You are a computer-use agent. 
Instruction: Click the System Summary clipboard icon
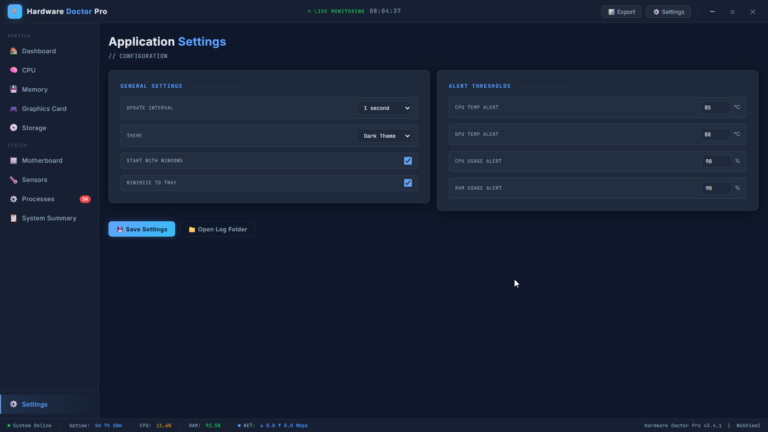(13, 218)
